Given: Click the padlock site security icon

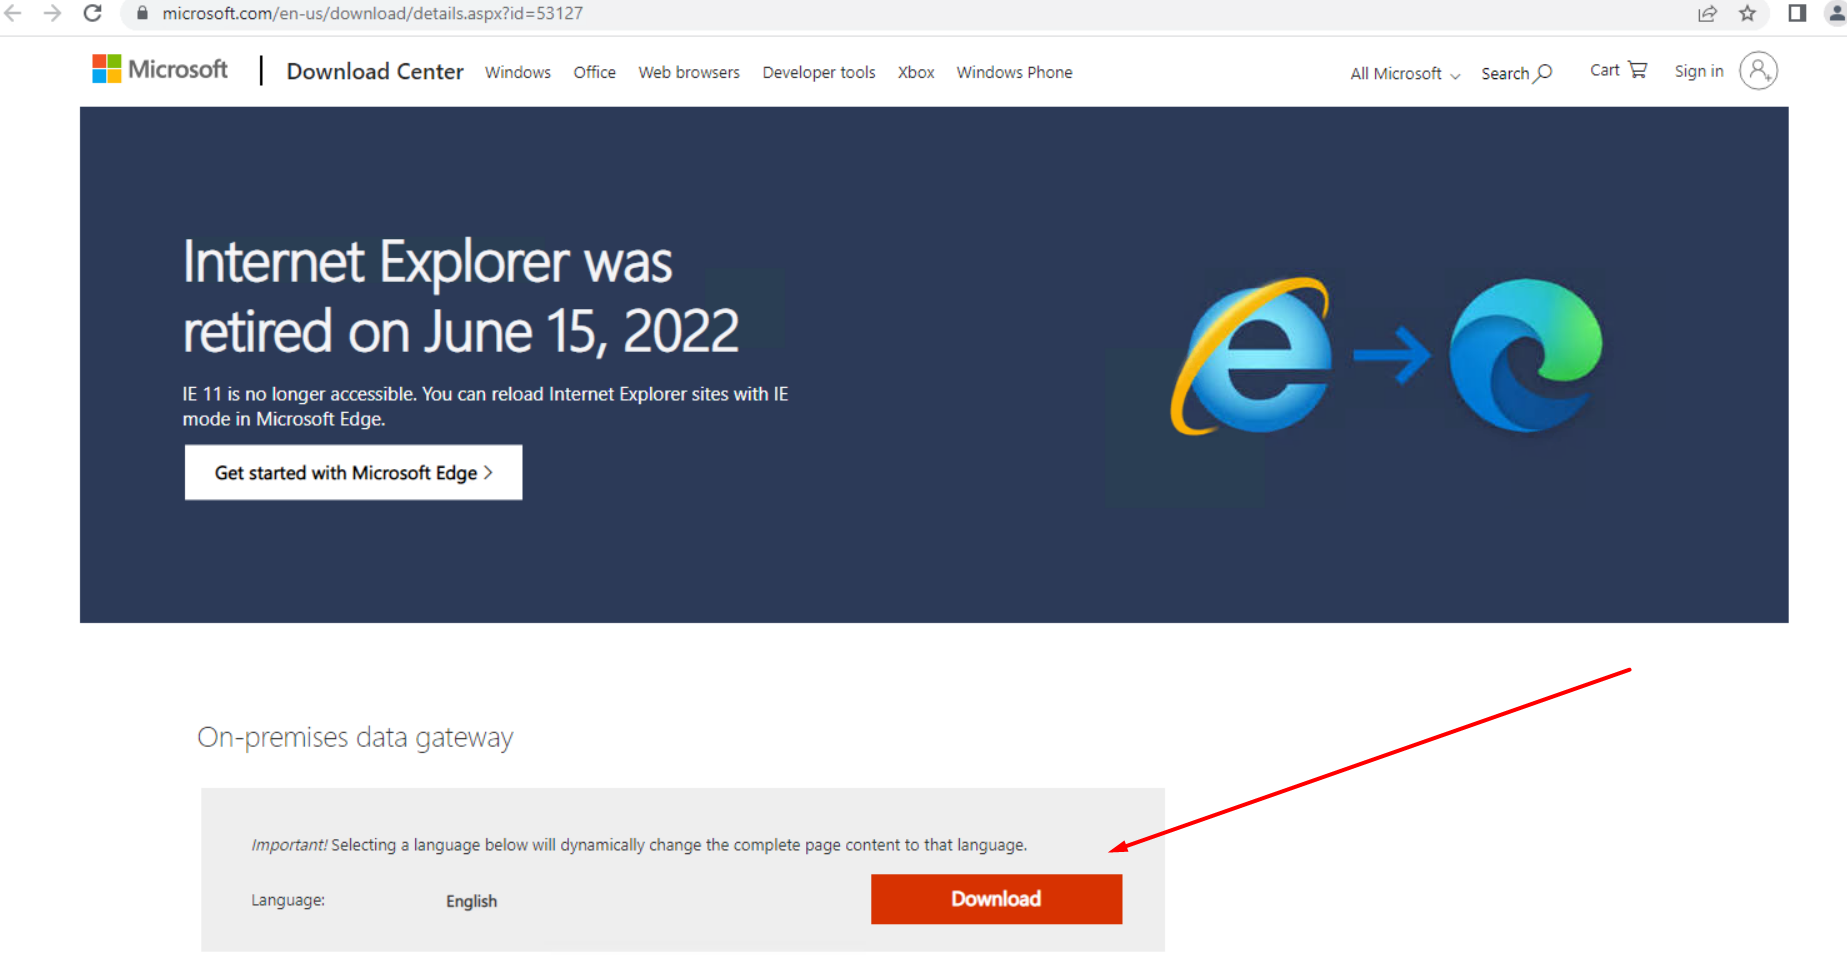Looking at the screenshot, I should click(142, 13).
